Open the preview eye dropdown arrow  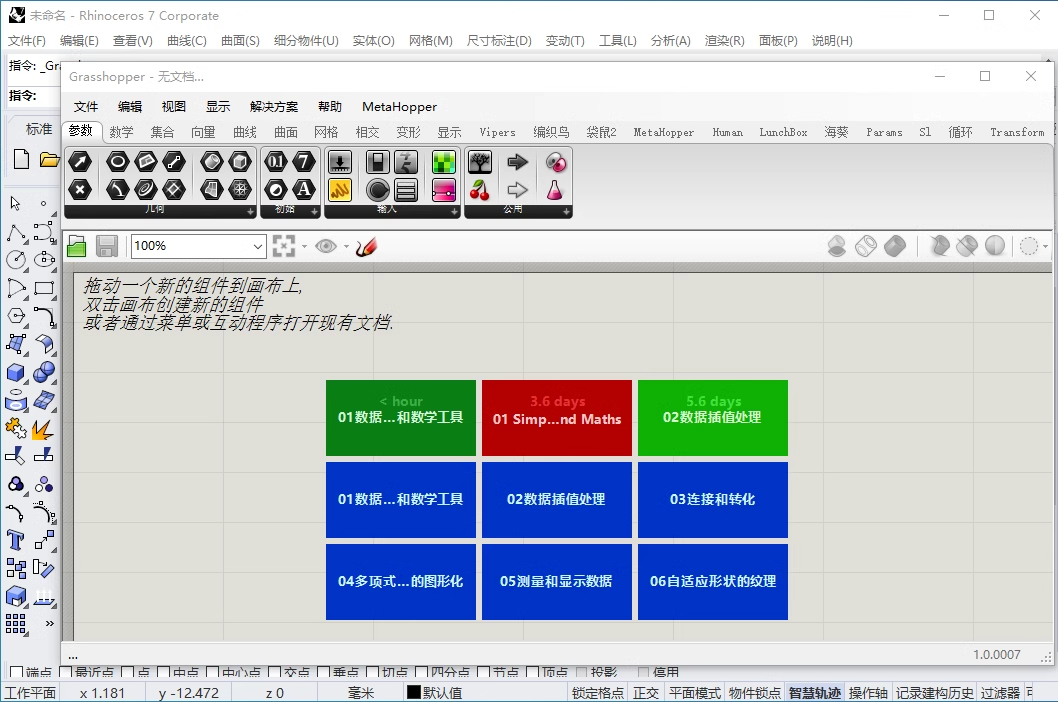pyautogui.click(x=347, y=246)
